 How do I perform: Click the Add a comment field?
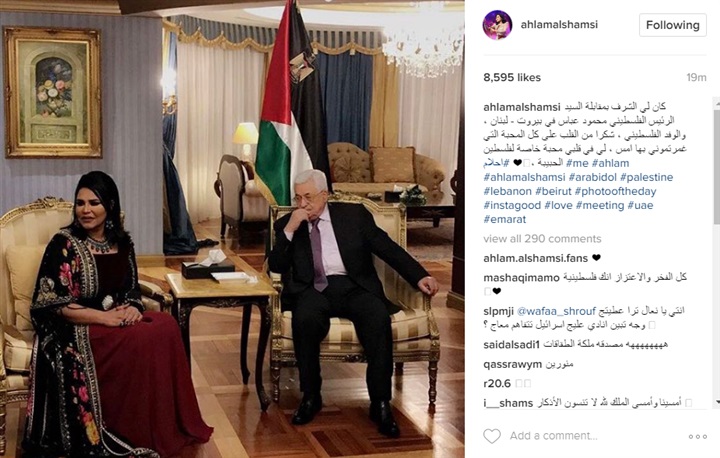[553, 436]
